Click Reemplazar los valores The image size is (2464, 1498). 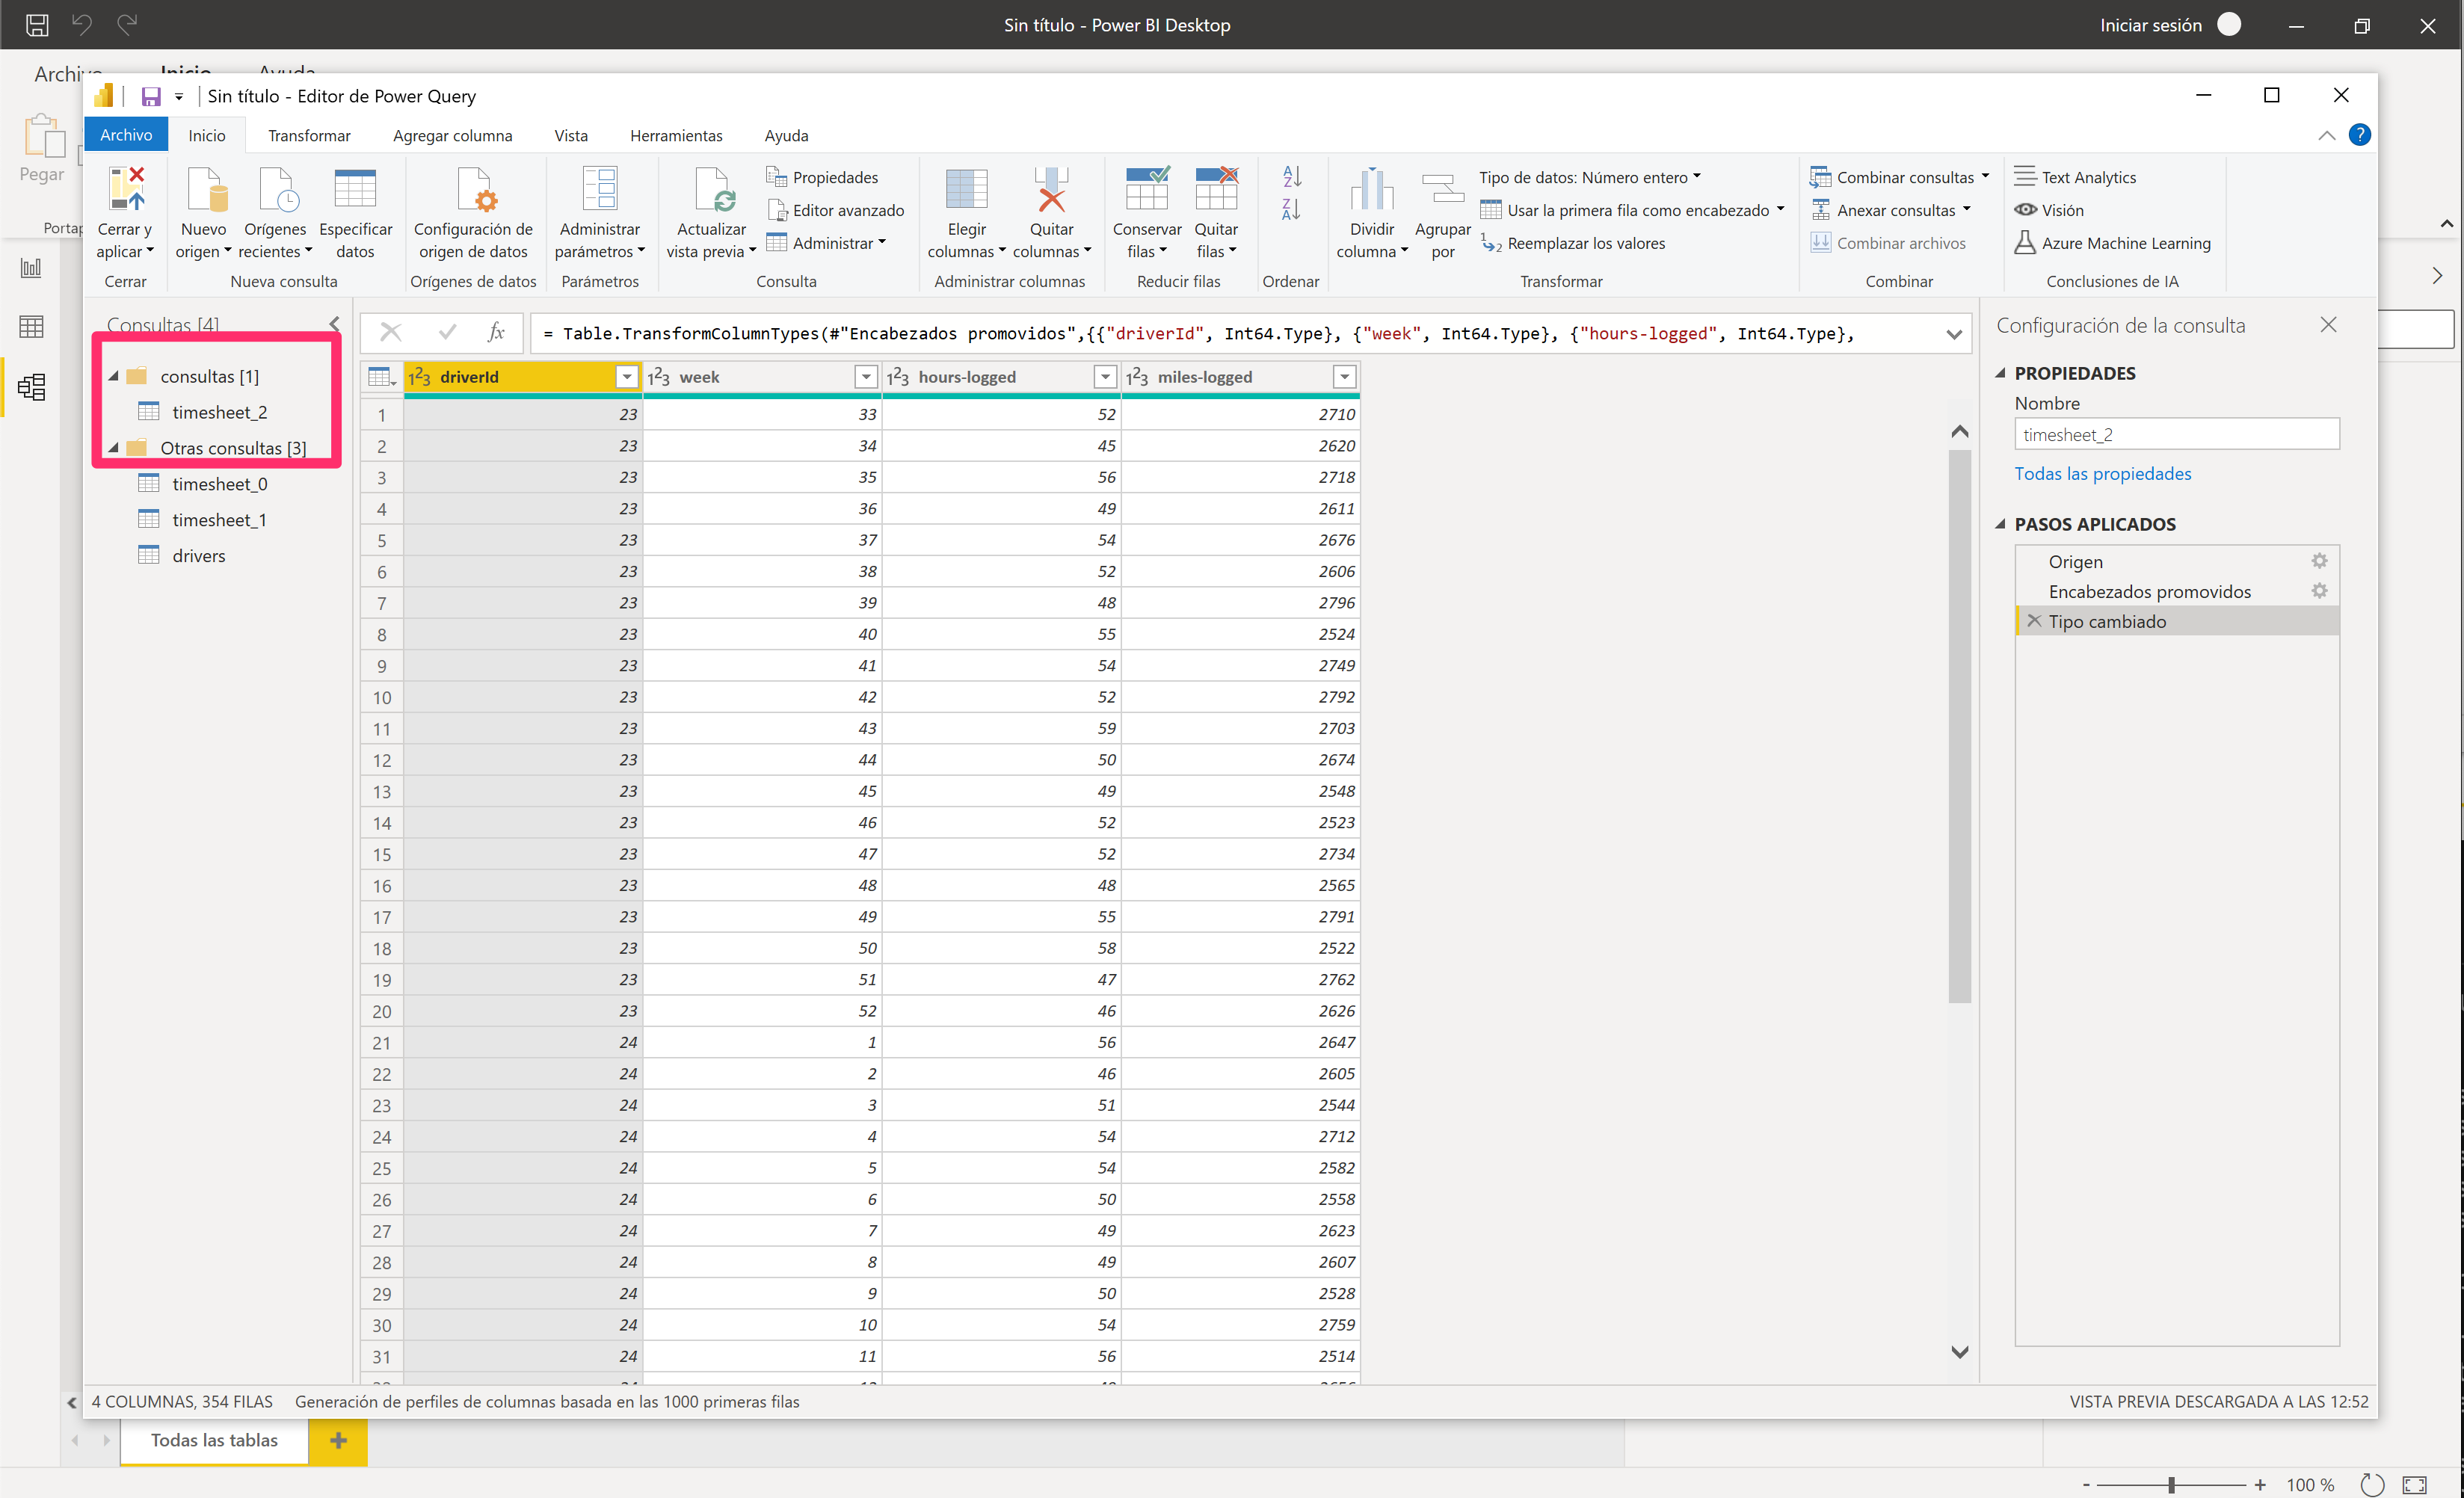[x=1573, y=243]
